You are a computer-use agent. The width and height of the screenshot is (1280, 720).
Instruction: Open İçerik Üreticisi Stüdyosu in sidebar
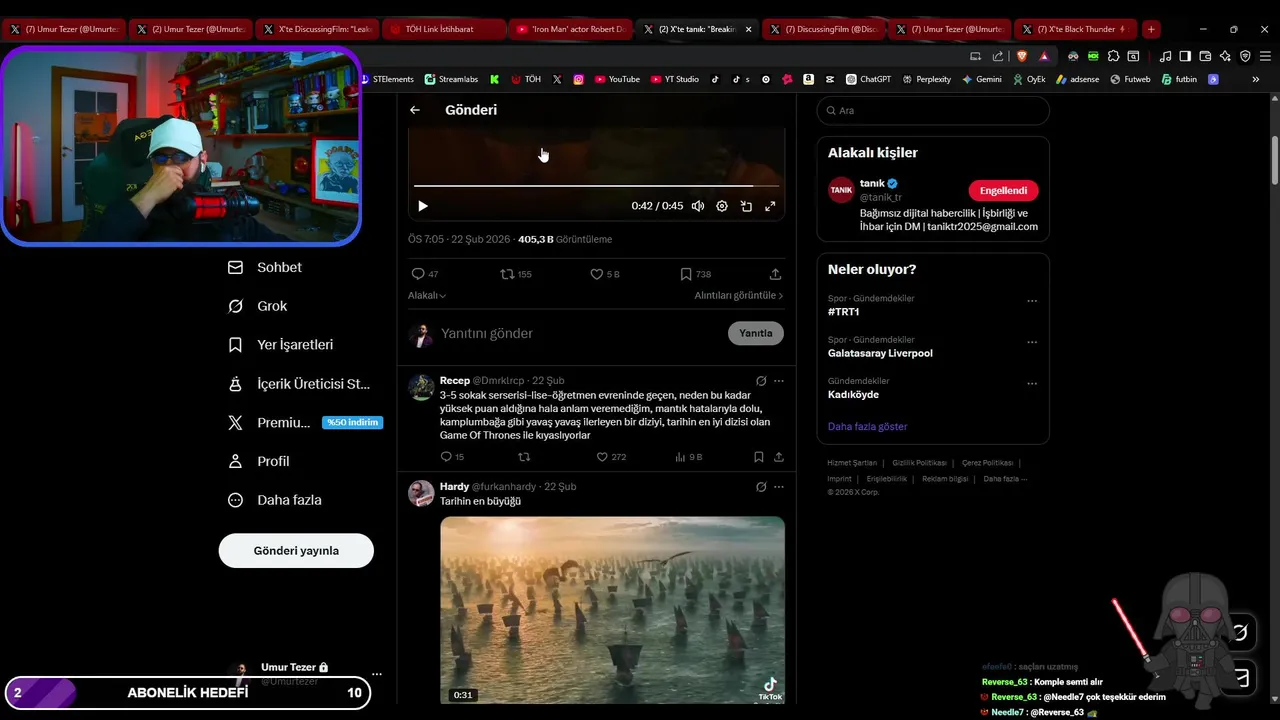click(x=299, y=384)
